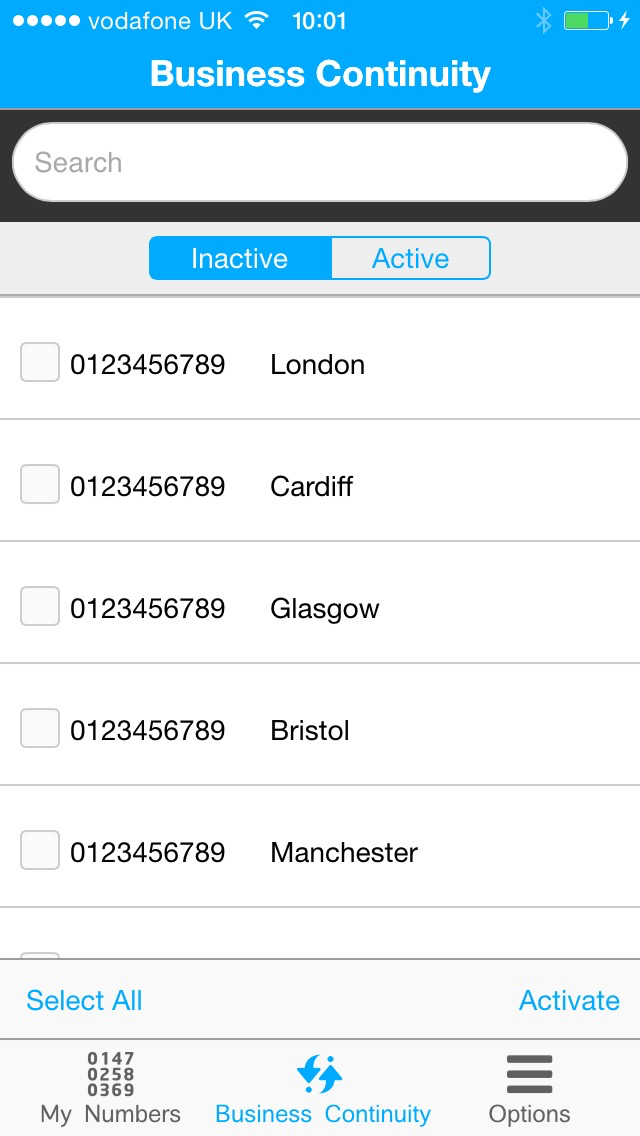Tap the Manchester row label
640x1136 pixels.
point(344,853)
